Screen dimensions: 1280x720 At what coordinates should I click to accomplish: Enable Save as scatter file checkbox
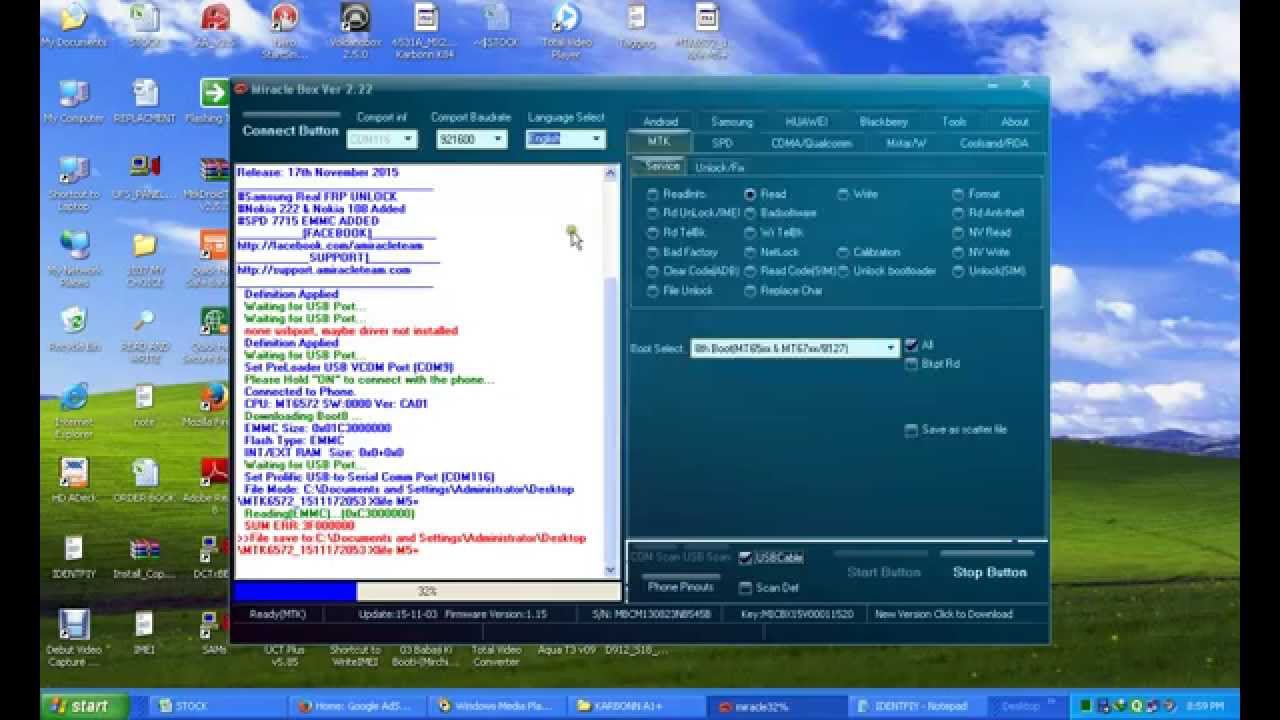[911, 430]
